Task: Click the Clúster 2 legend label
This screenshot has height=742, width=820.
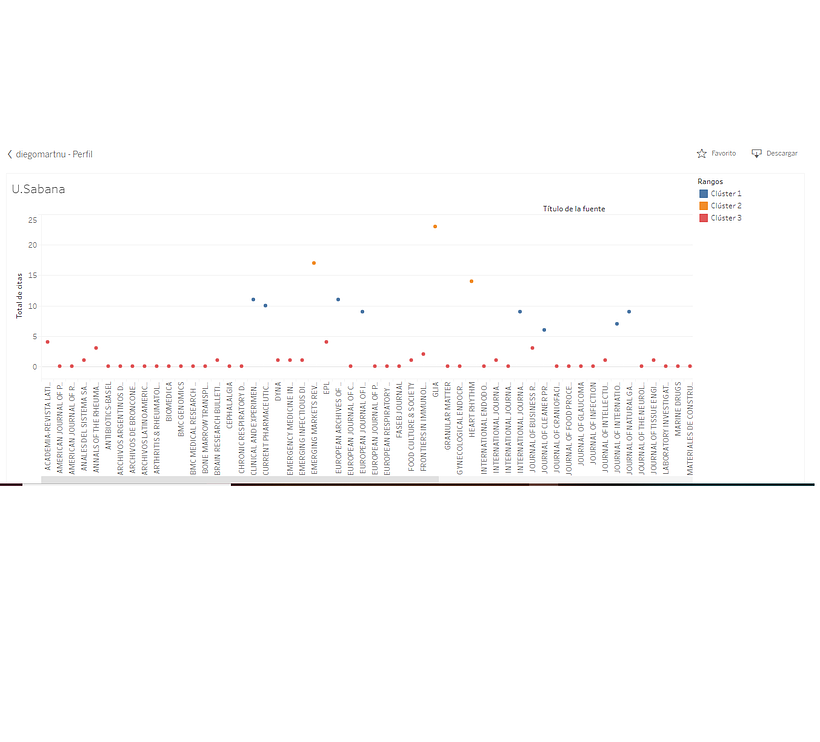Action: point(726,206)
